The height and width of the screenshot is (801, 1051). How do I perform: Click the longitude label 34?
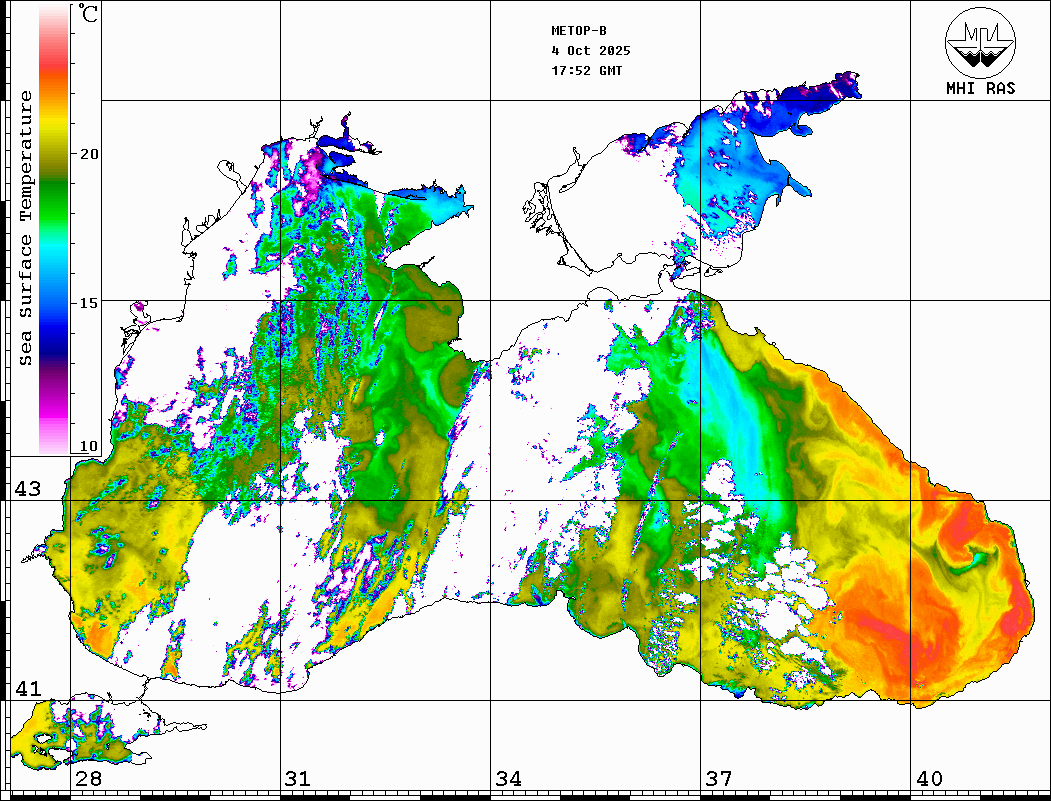(x=507, y=779)
